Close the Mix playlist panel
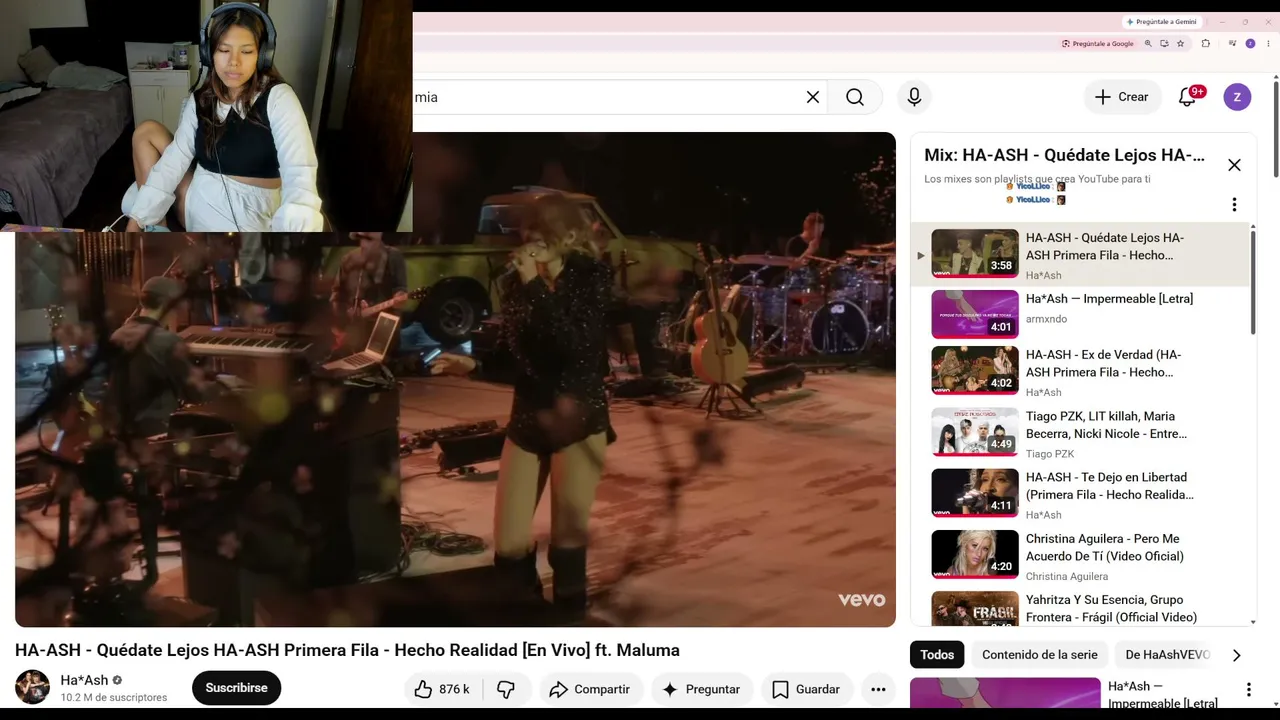Viewport: 1280px width, 720px height. pyautogui.click(x=1234, y=165)
